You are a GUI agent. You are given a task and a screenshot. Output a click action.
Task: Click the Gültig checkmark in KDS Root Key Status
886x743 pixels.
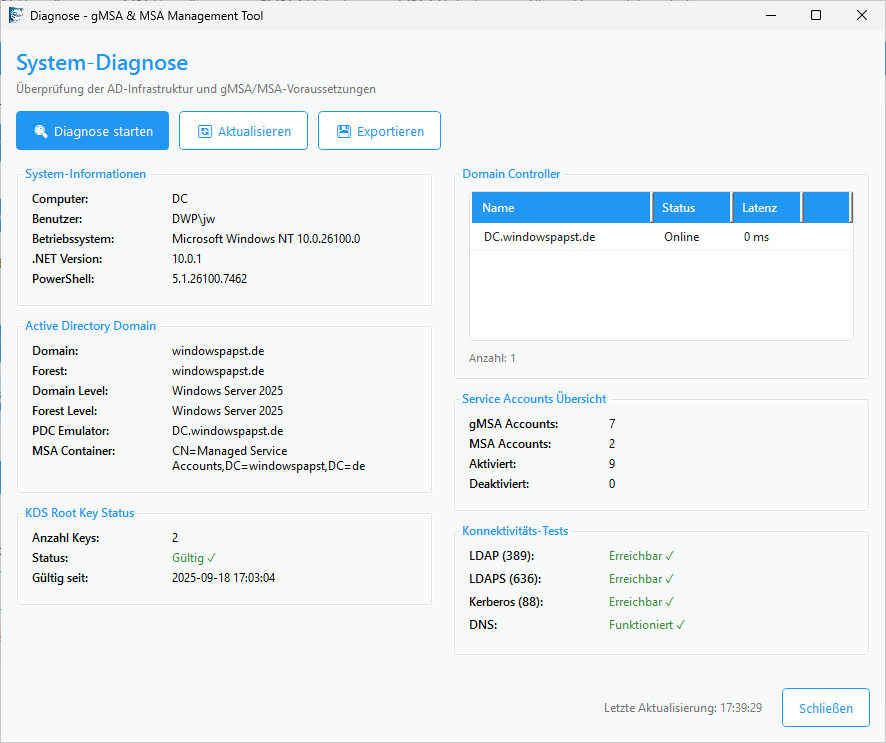[x=210, y=557]
